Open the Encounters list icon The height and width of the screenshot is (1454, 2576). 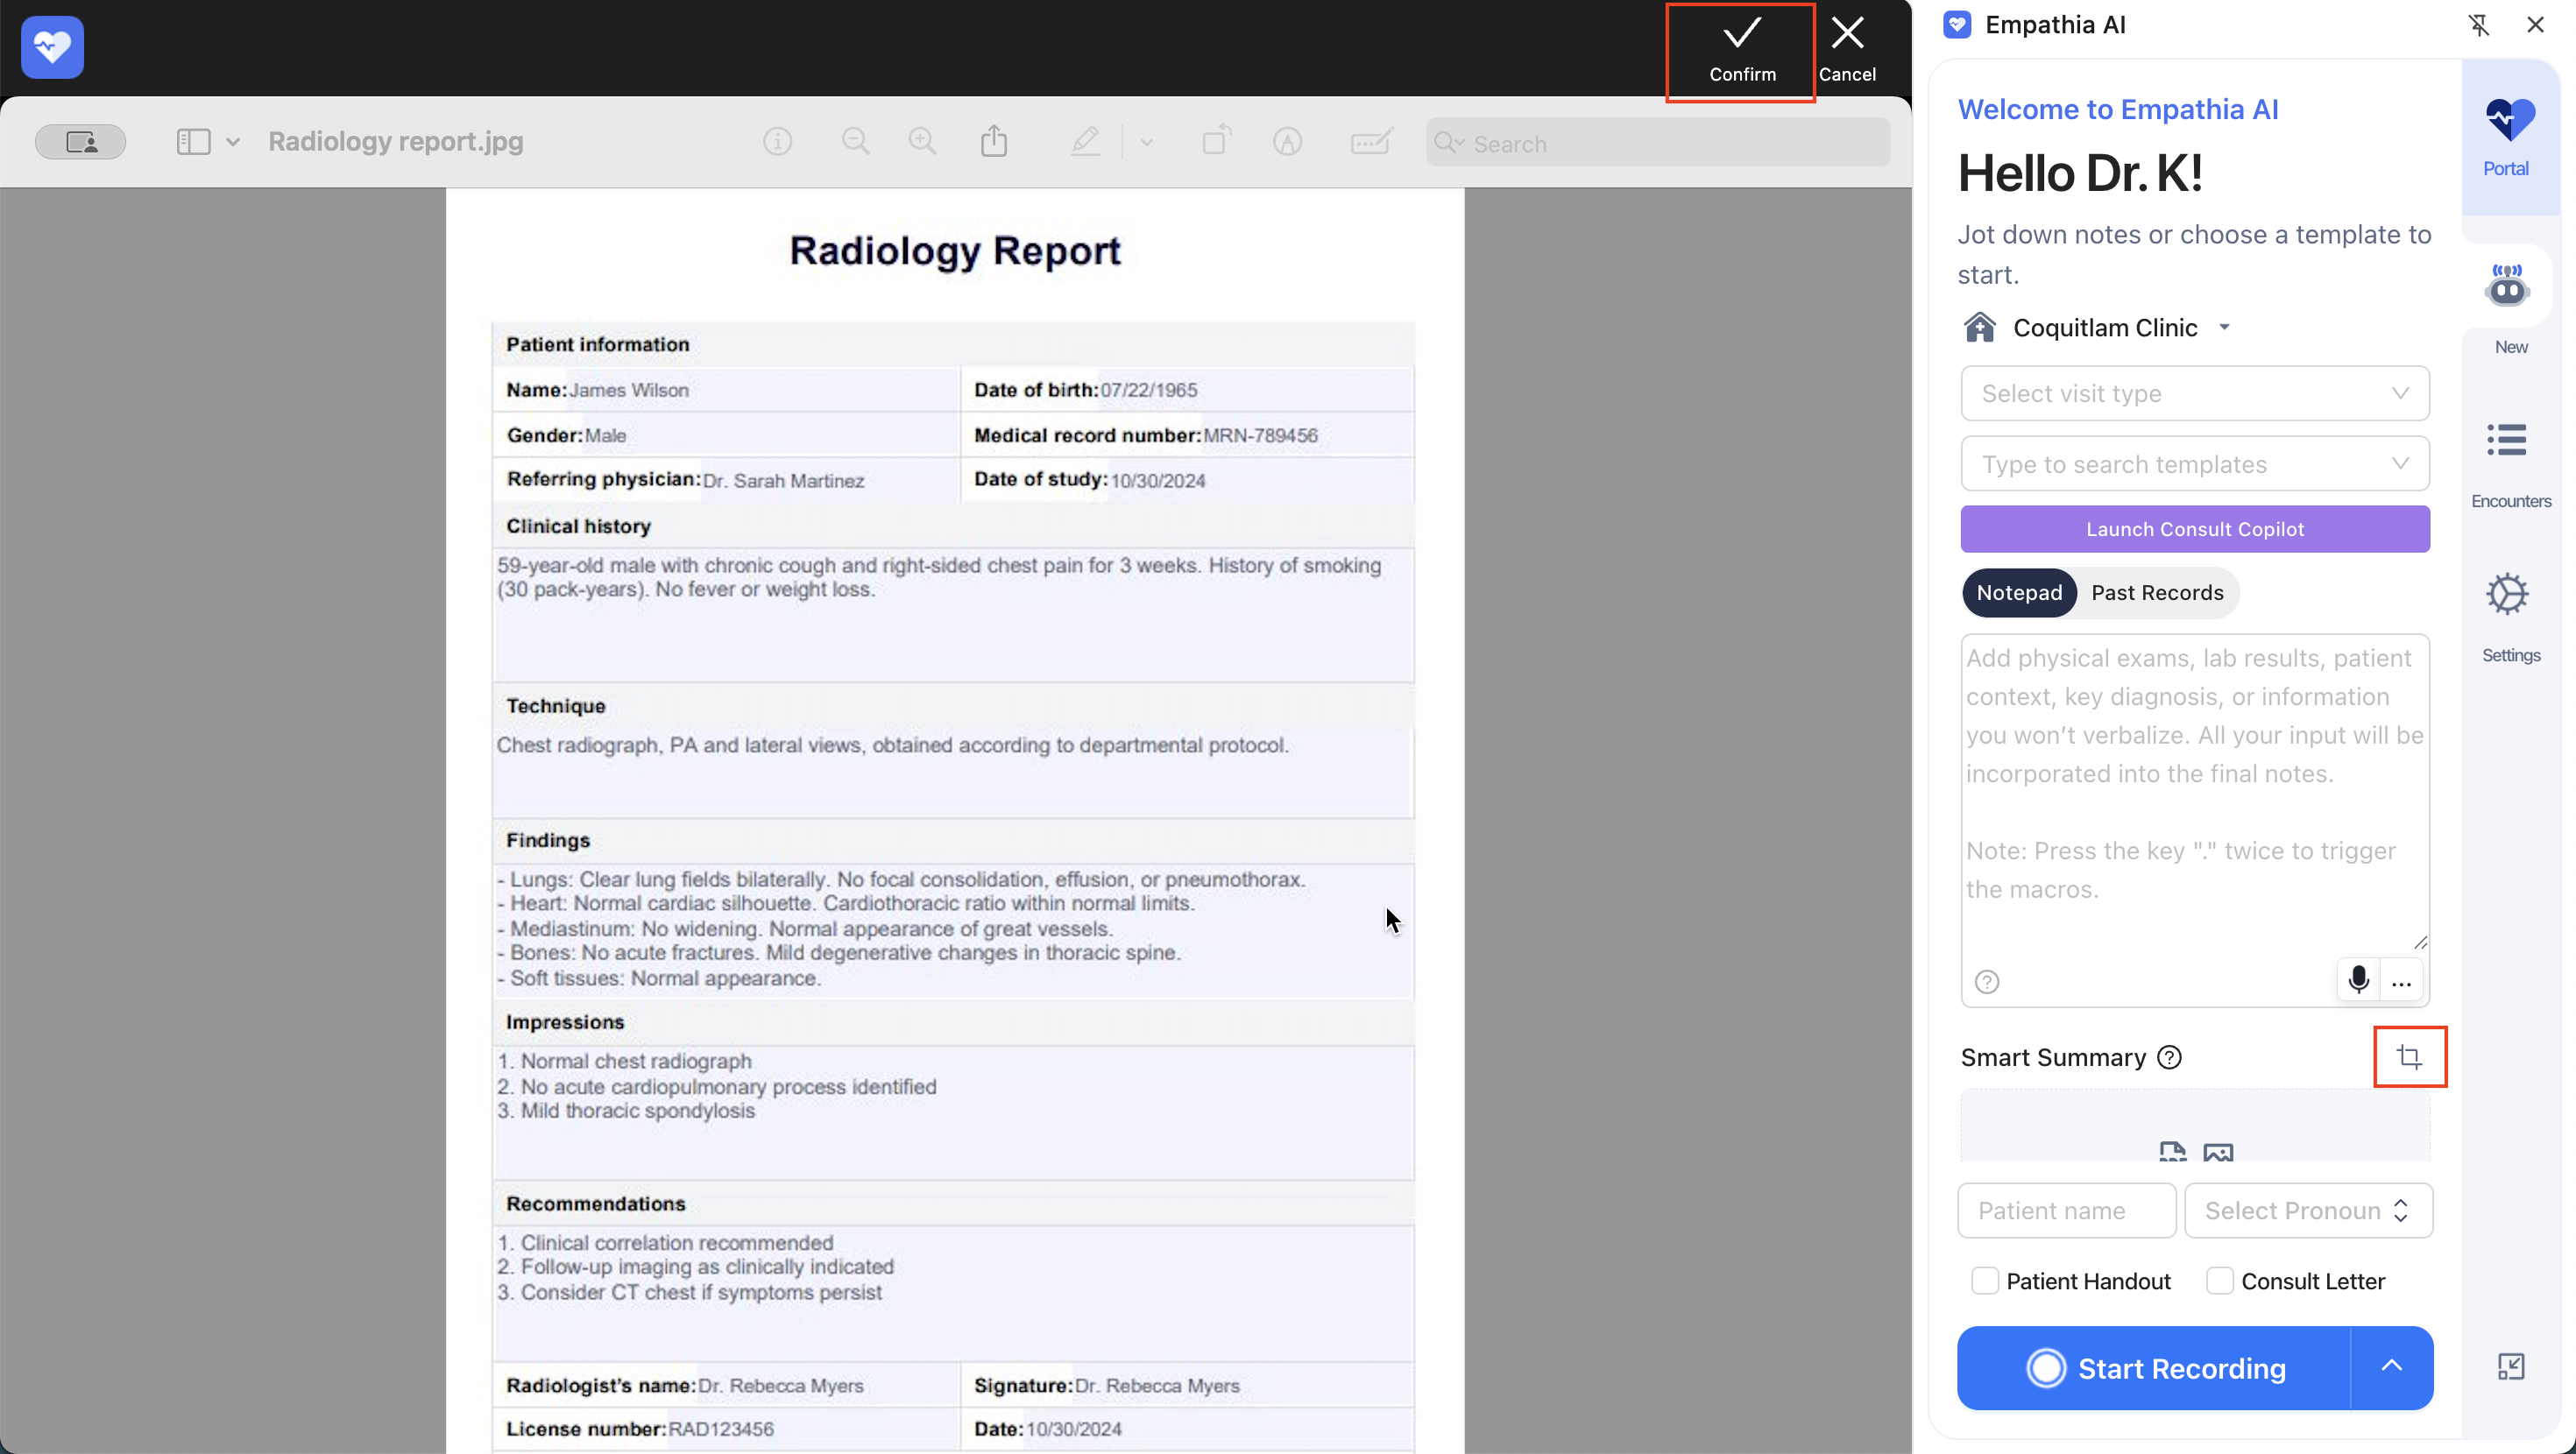[x=2507, y=440]
